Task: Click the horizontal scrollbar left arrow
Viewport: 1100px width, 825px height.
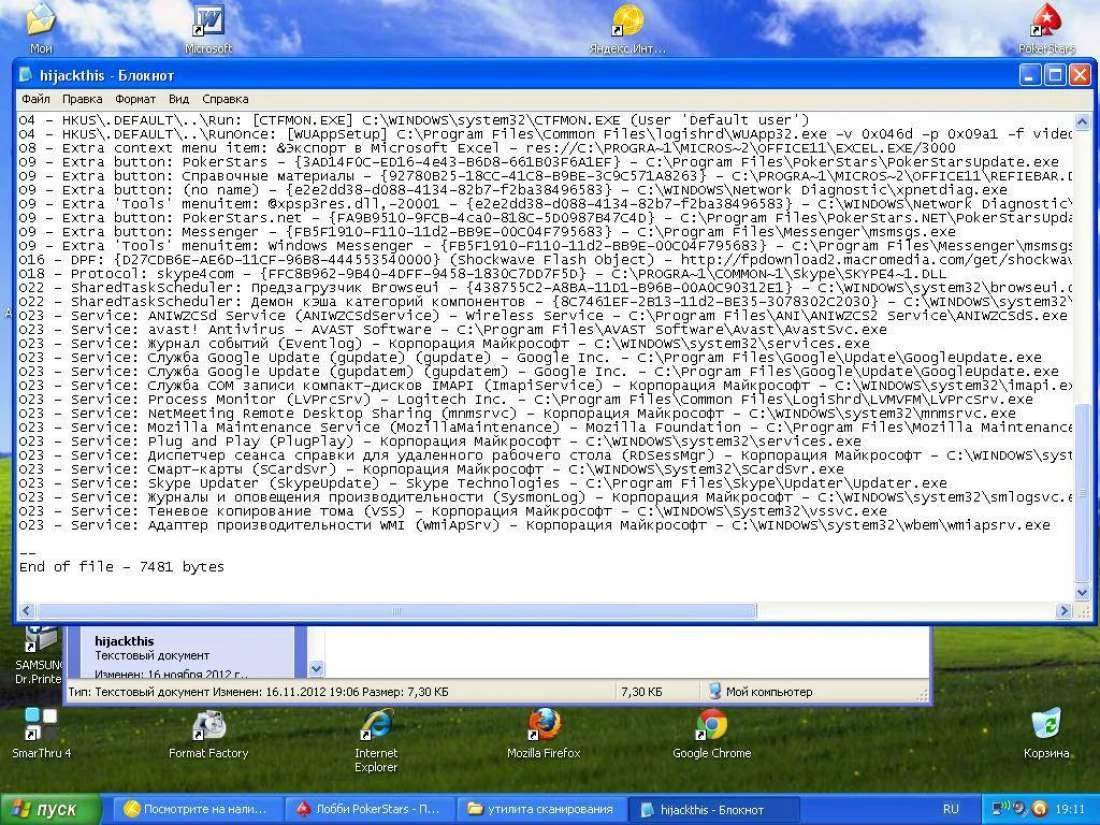Action: (x=27, y=611)
